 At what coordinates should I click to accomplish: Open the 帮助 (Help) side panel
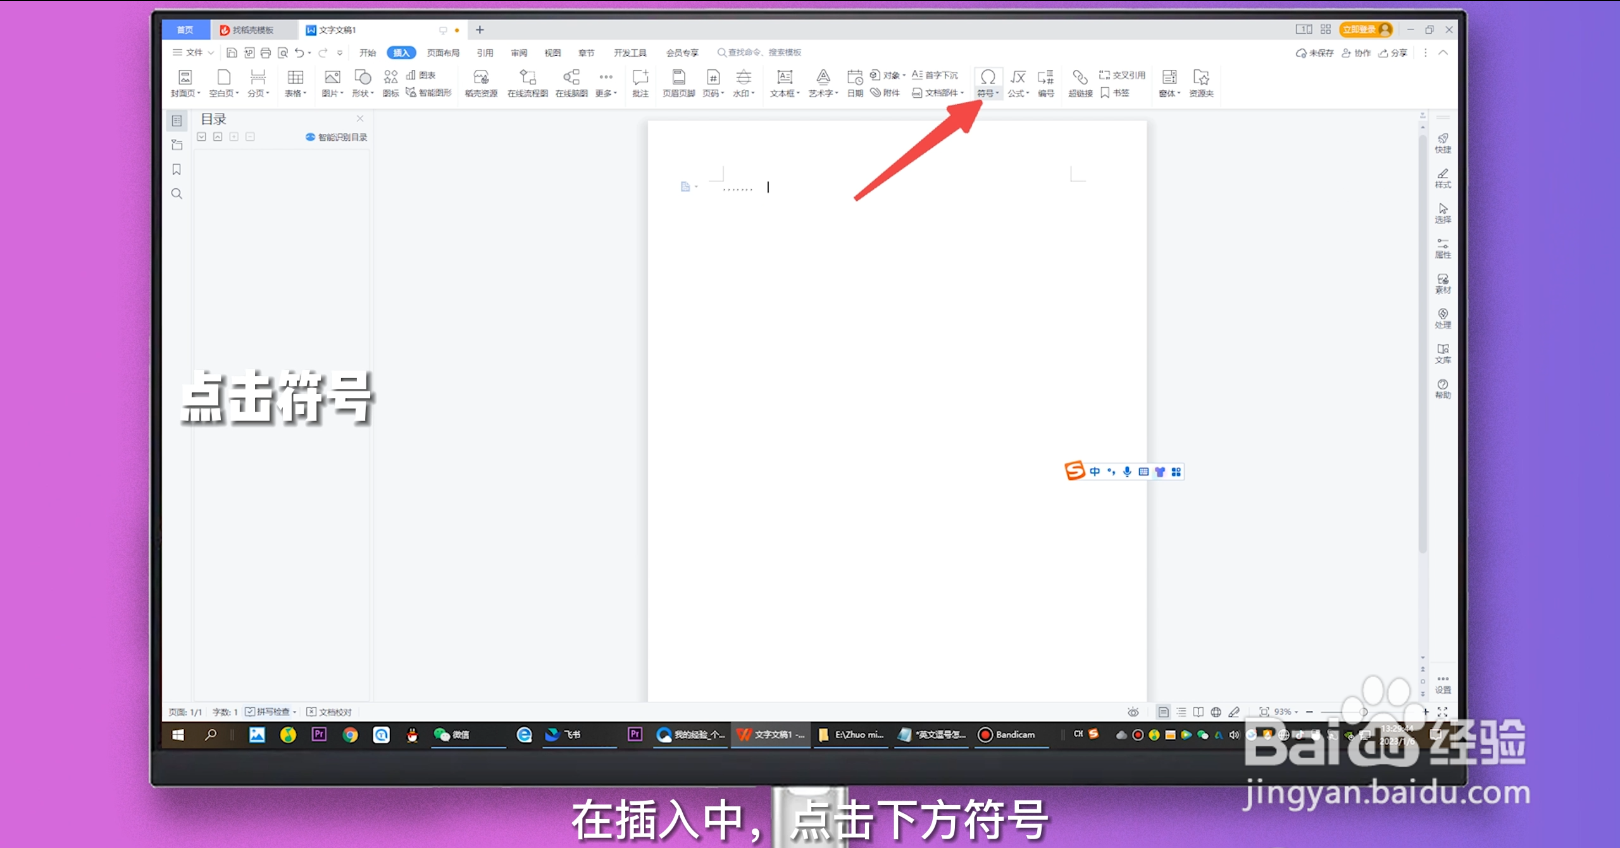click(x=1443, y=389)
